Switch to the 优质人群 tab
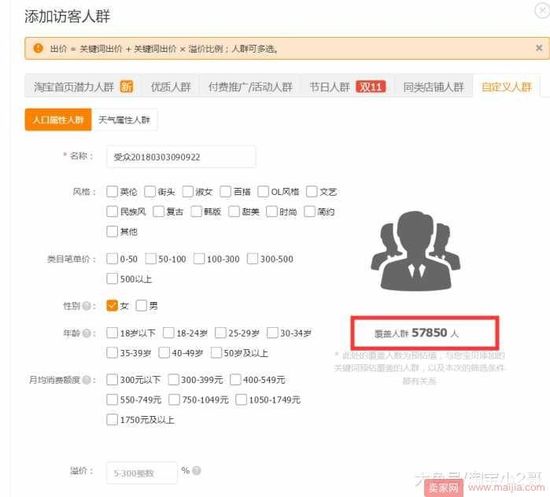This screenshot has height=497, width=550. (171, 86)
